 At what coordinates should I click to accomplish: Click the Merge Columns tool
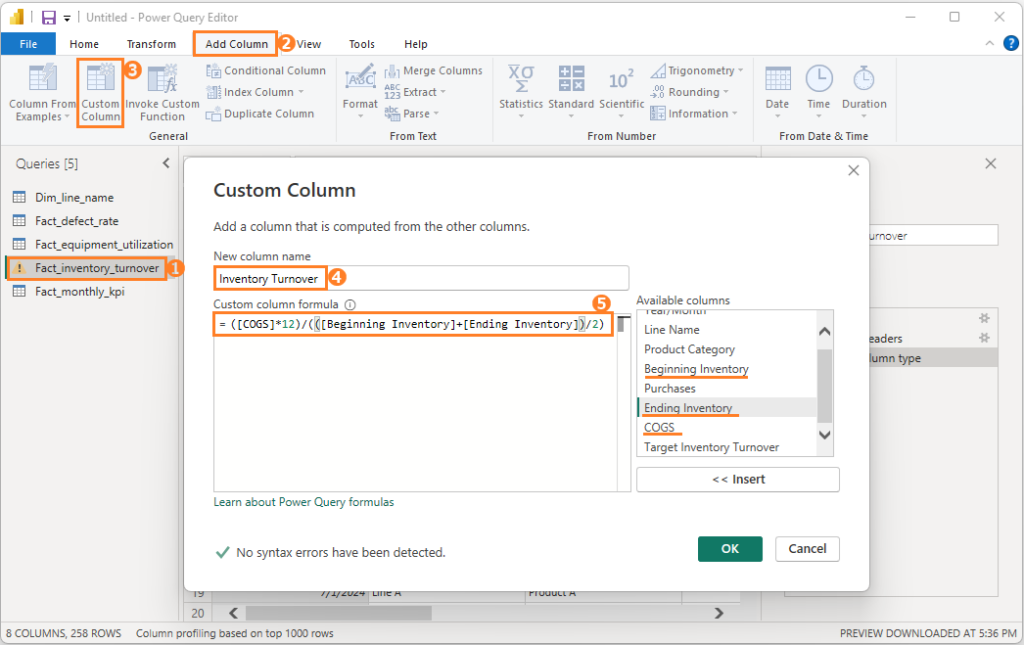434,71
